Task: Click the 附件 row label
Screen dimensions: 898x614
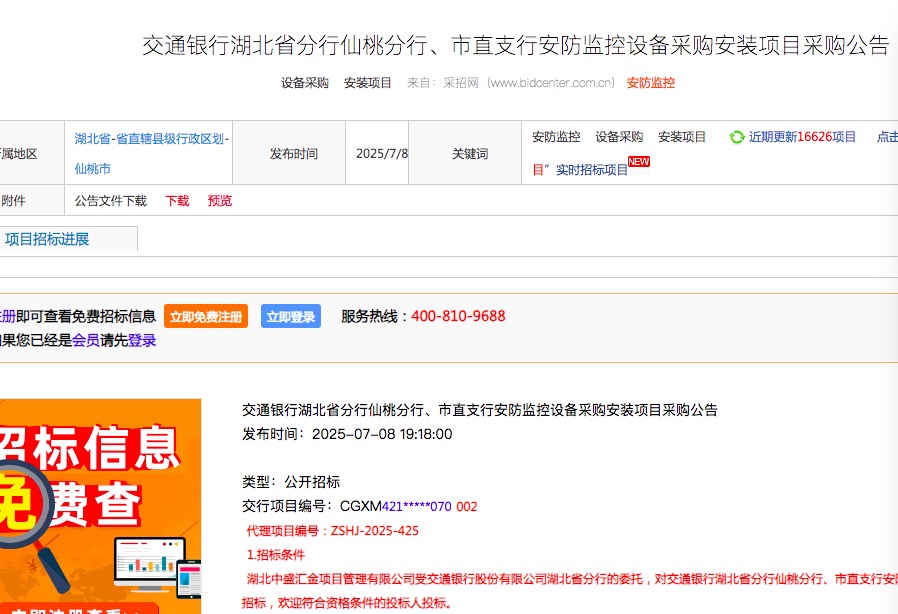Action: tap(14, 201)
